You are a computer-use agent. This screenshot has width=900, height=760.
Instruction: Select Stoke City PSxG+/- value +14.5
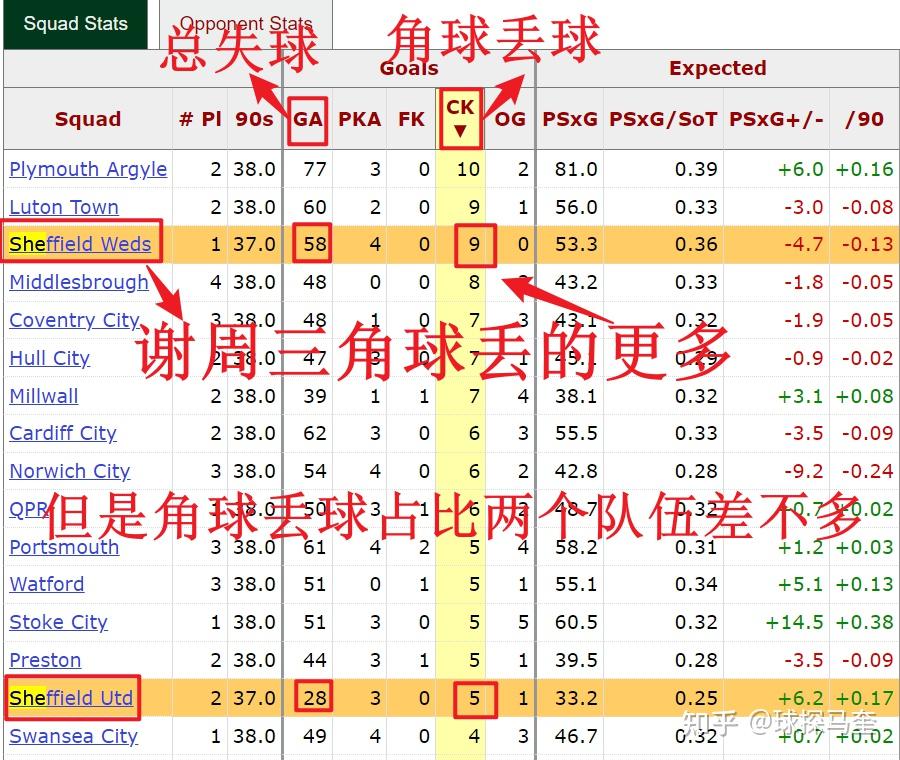pos(794,622)
